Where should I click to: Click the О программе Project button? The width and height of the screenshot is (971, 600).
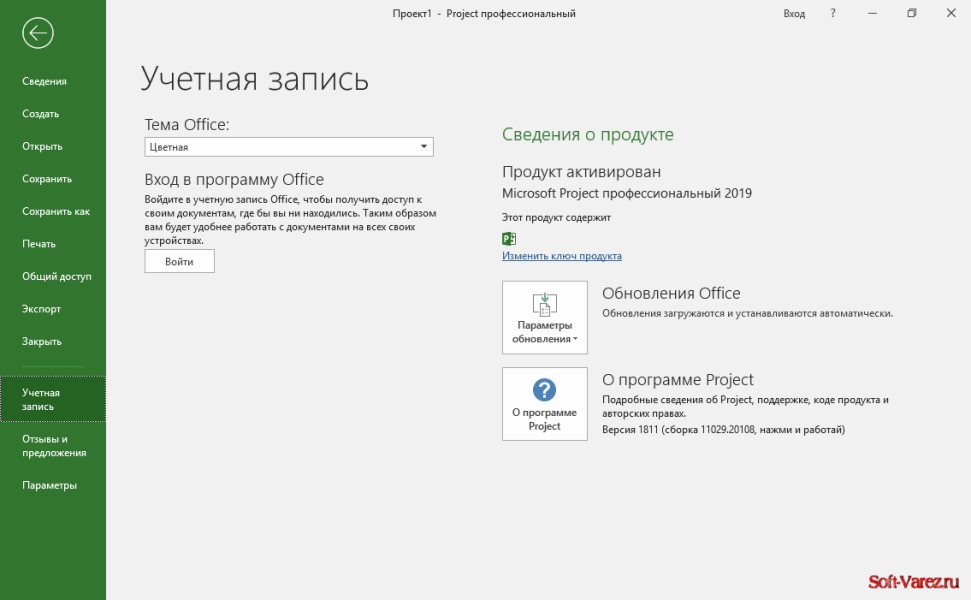pyautogui.click(x=545, y=404)
